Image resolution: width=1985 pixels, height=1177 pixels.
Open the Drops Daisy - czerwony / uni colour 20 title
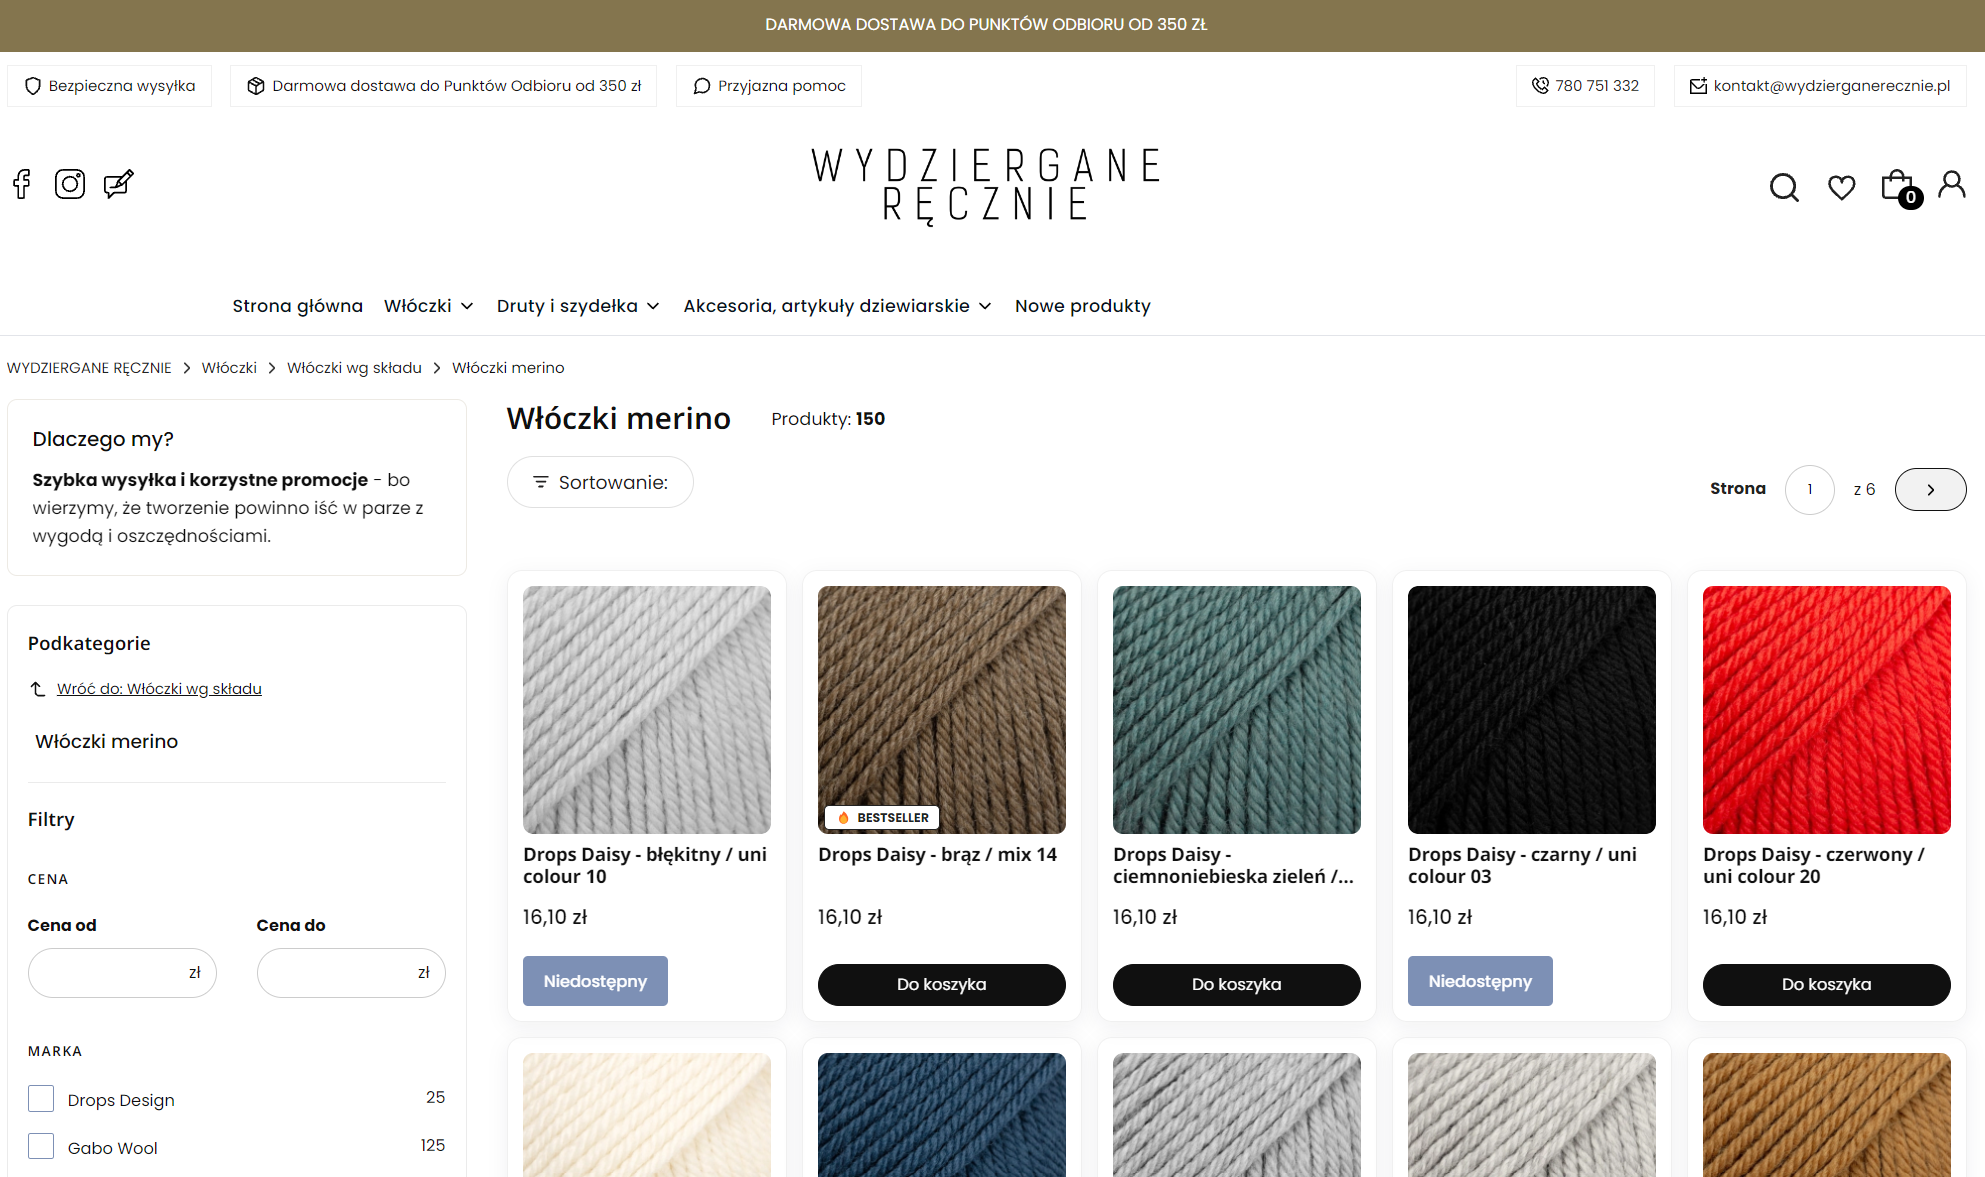[x=1814, y=865]
